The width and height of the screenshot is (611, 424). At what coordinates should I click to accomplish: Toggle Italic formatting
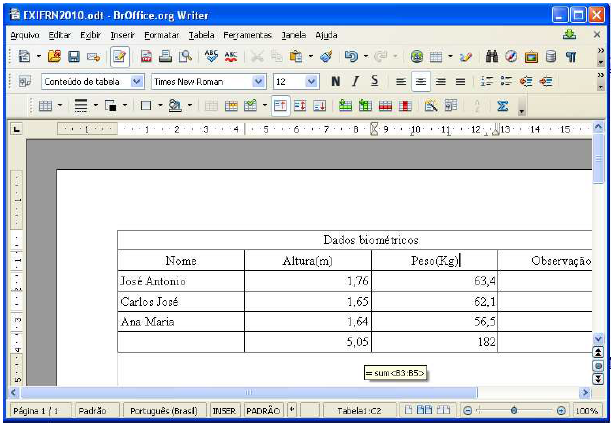(x=354, y=81)
